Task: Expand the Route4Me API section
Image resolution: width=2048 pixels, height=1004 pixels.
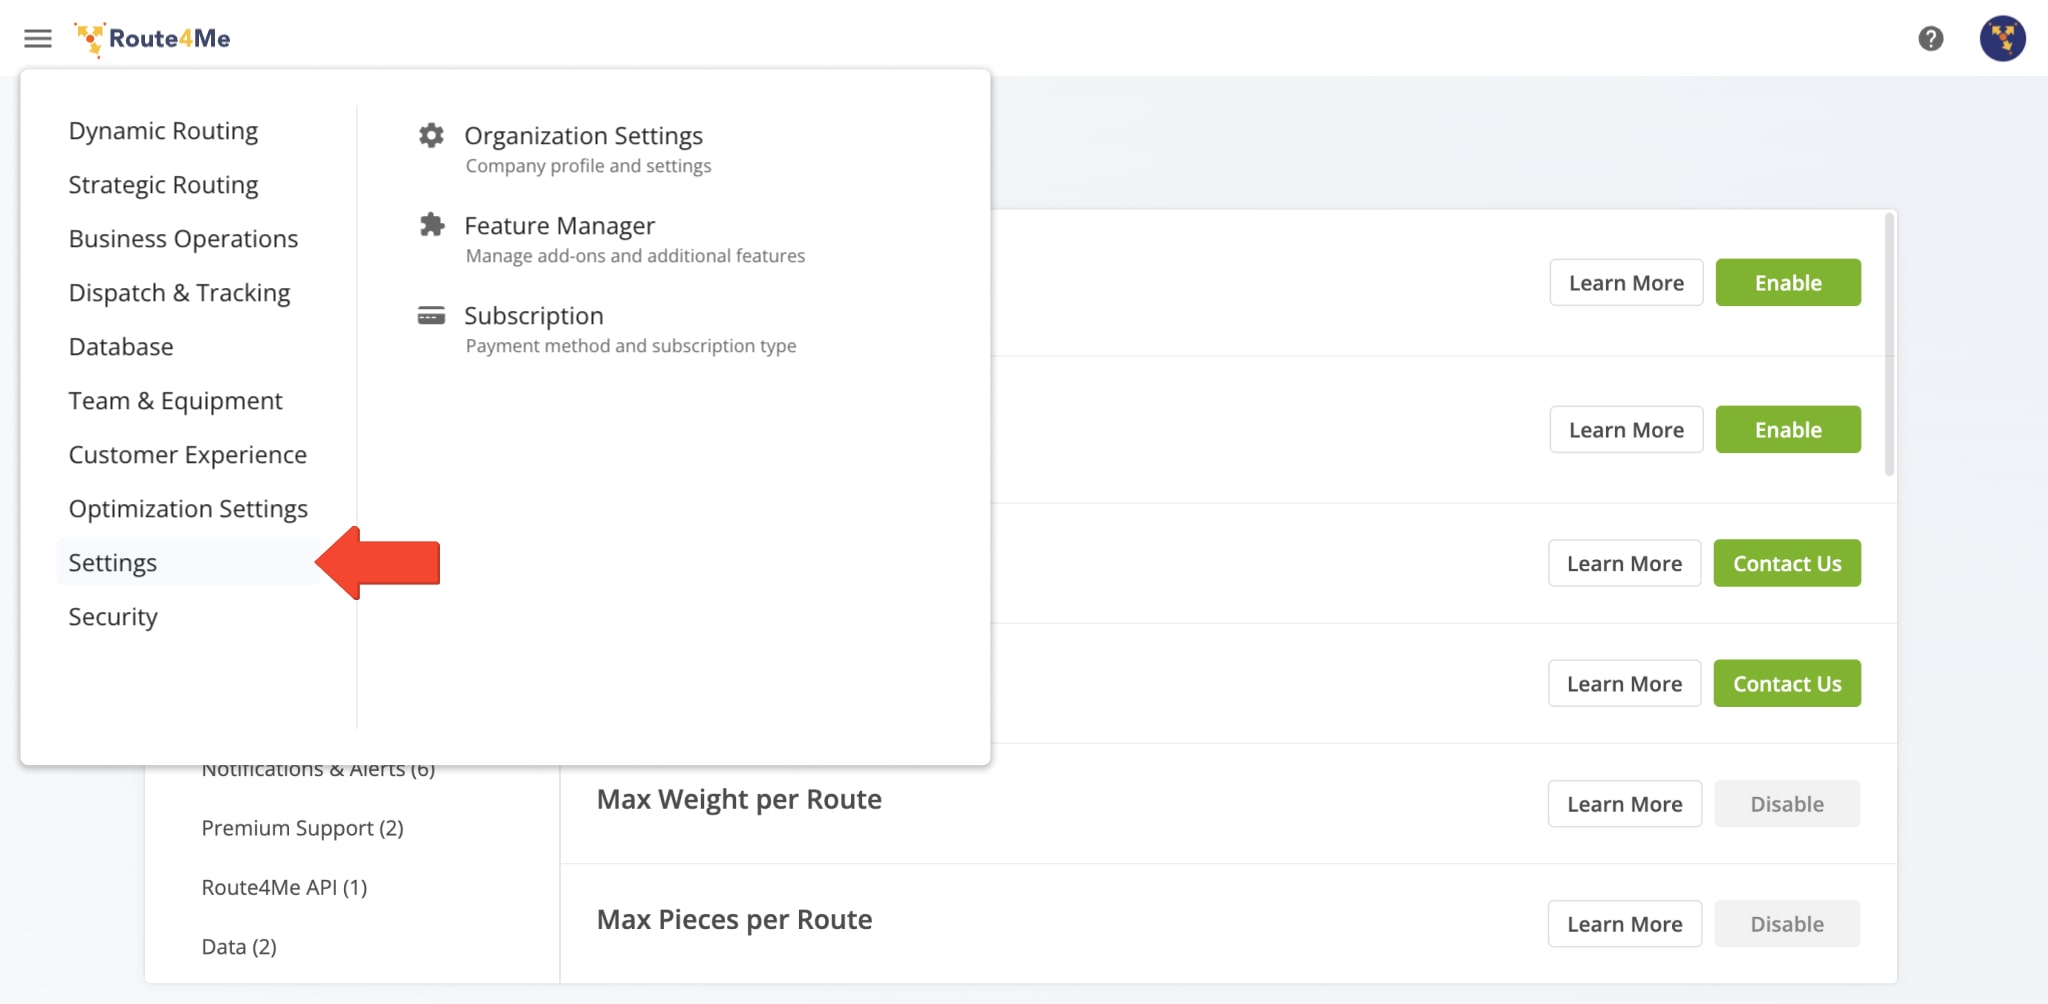Action: coord(284,887)
